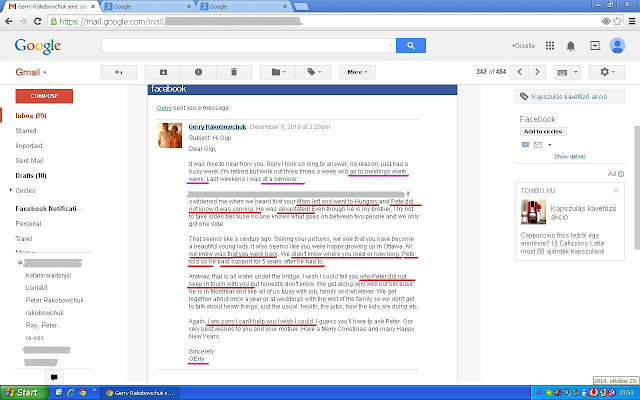Open the Important folder
Screen dimensions: 640x400
[29, 146]
